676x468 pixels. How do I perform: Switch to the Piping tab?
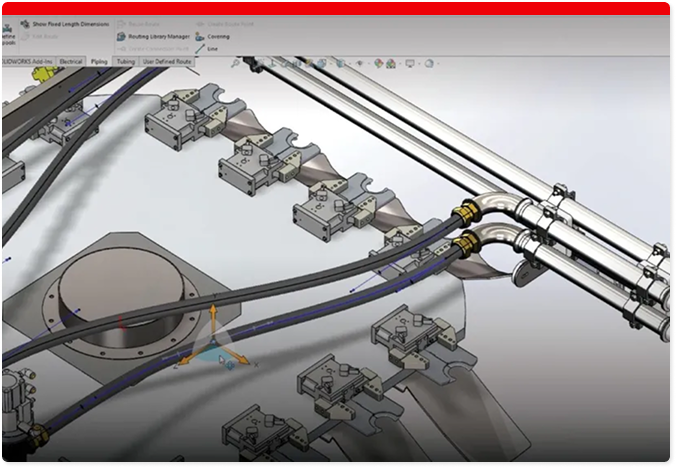click(99, 61)
